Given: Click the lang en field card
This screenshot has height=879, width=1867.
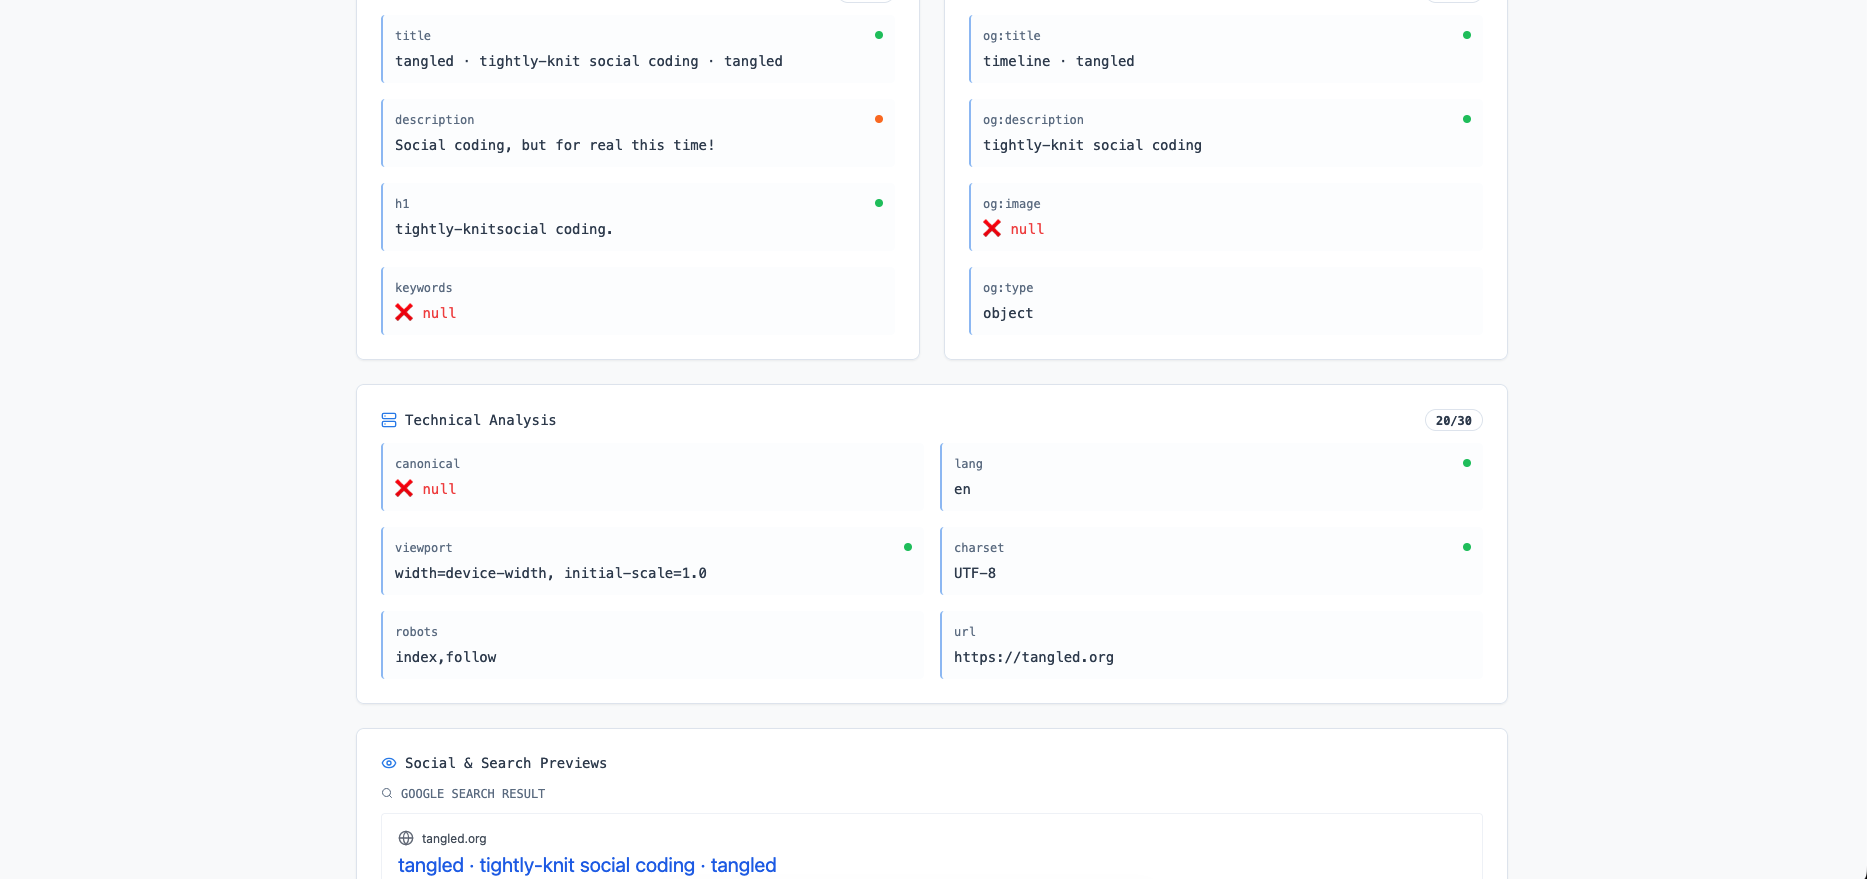Looking at the screenshot, I should point(1211,477).
